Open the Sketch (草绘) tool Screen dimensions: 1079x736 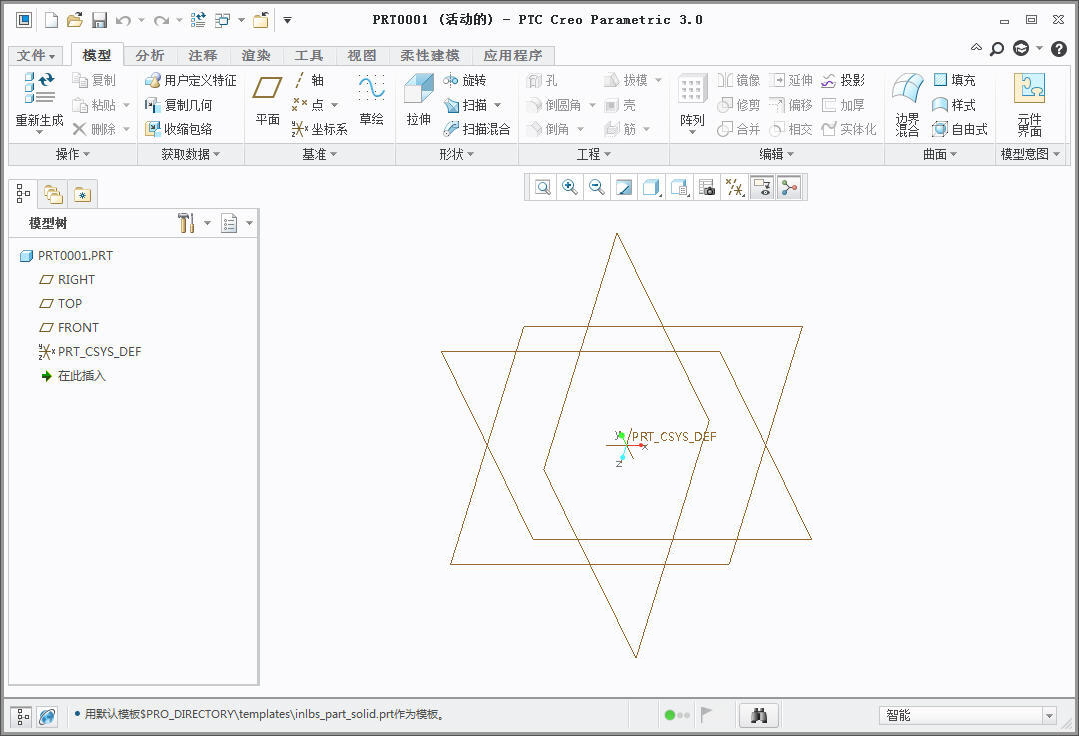pyautogui.click(x=371, y=100)
